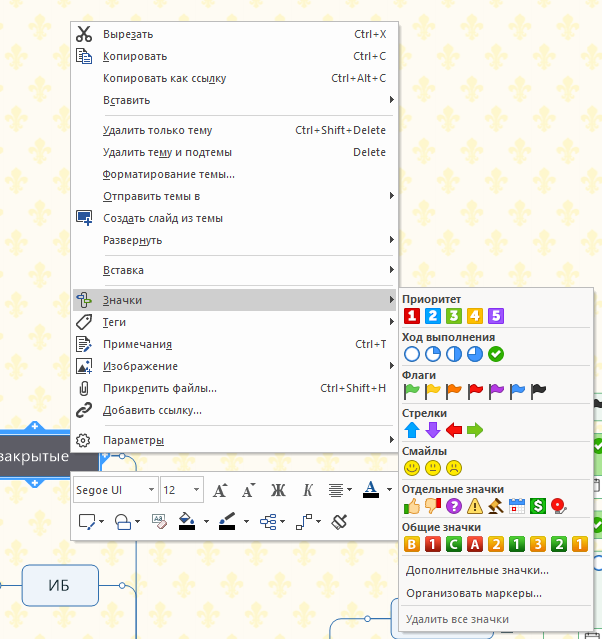
Task: Add the red flag icon
Action: (x=475, y=392)
